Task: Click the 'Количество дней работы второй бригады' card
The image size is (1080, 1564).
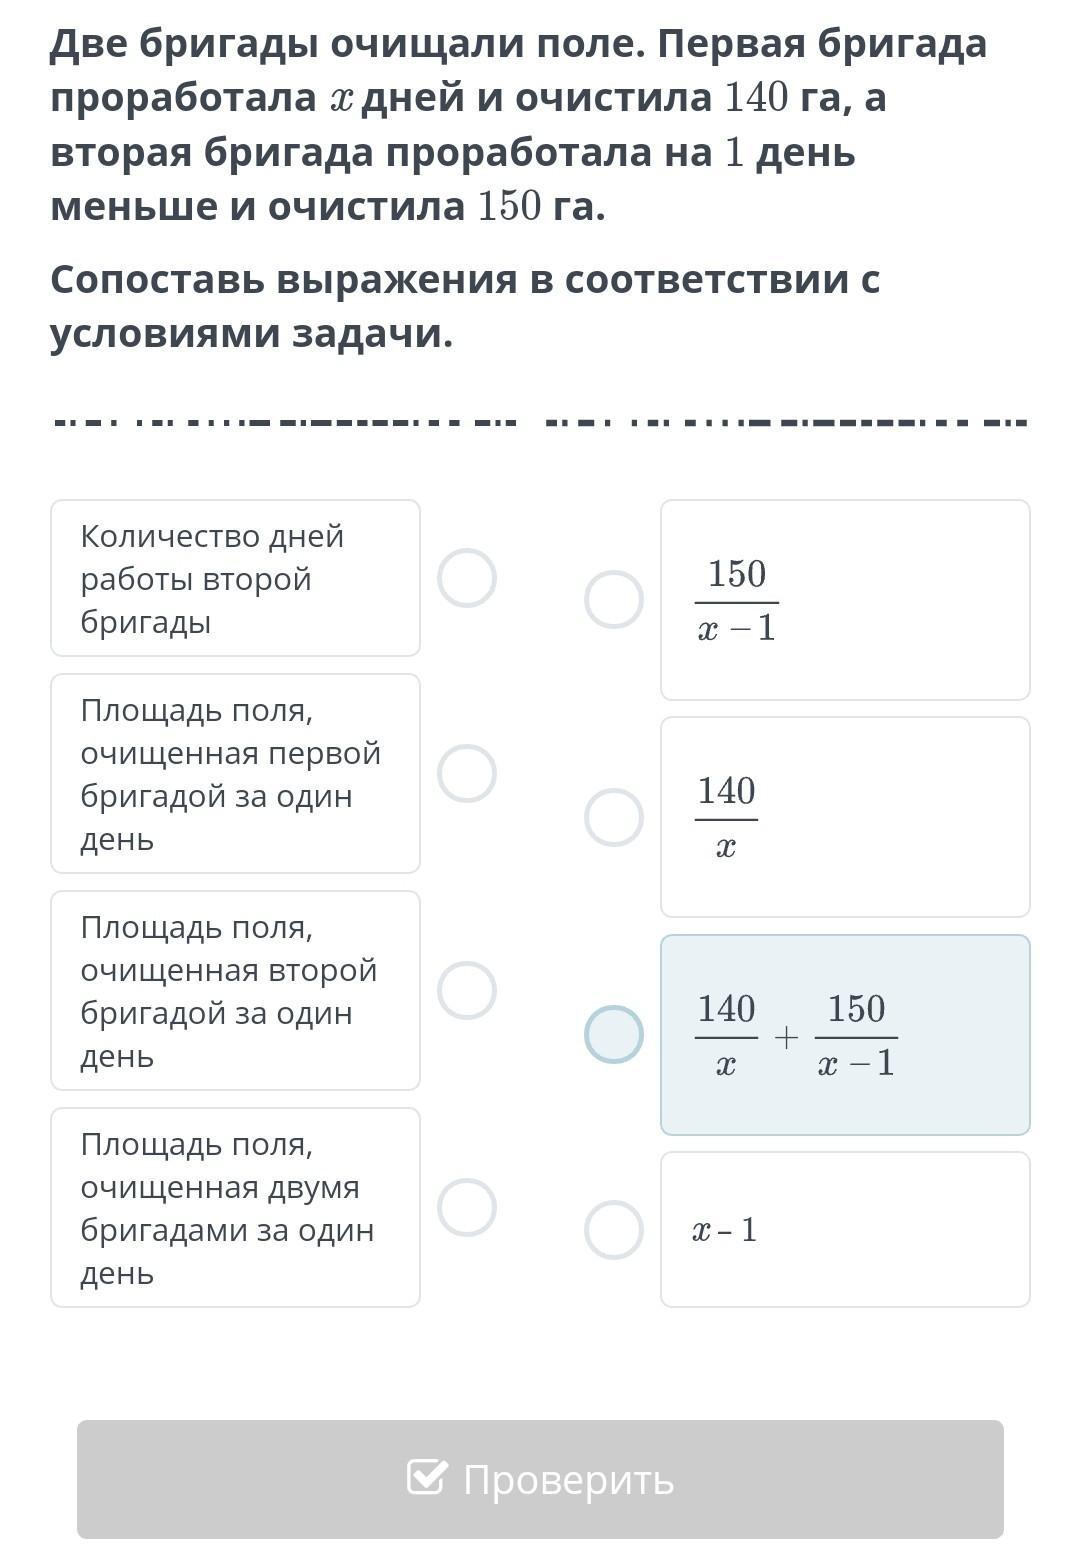Action: tap(235, 578)
